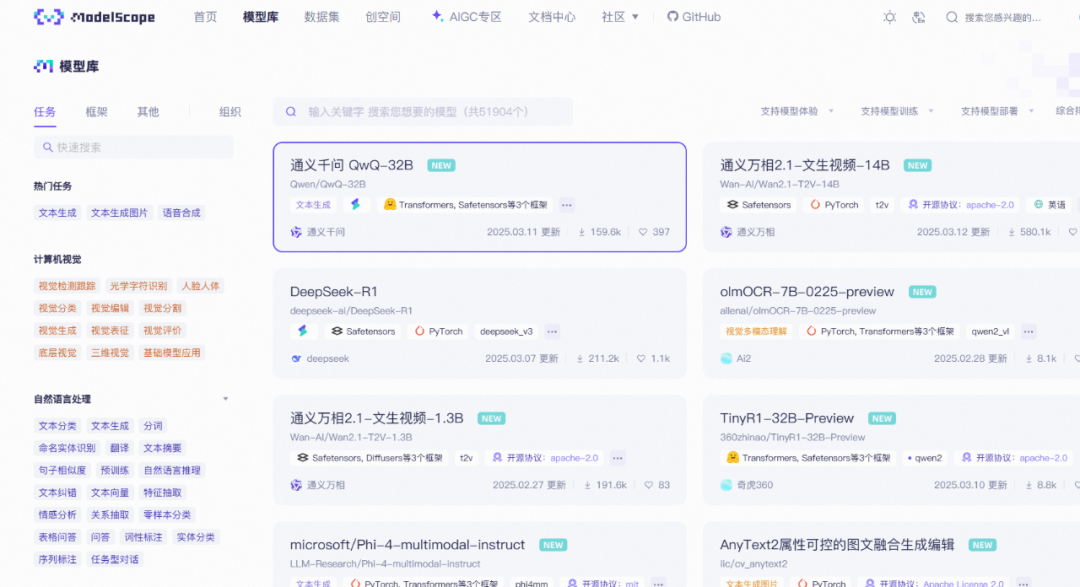The width and height of the screenshot is (1080, 587).
Task: Focus the model keyword search input
Action: coord(423,112)
